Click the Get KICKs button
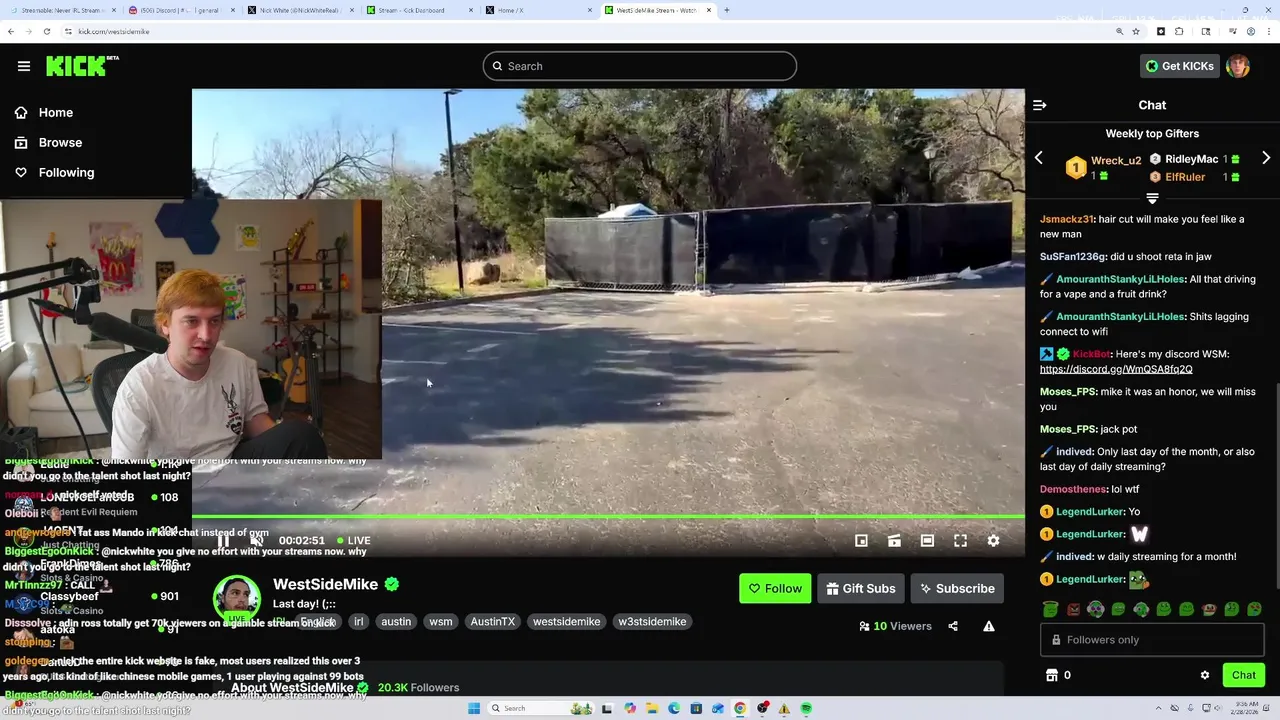This screenshot has width=1280, height=720. coord(1180,66)
